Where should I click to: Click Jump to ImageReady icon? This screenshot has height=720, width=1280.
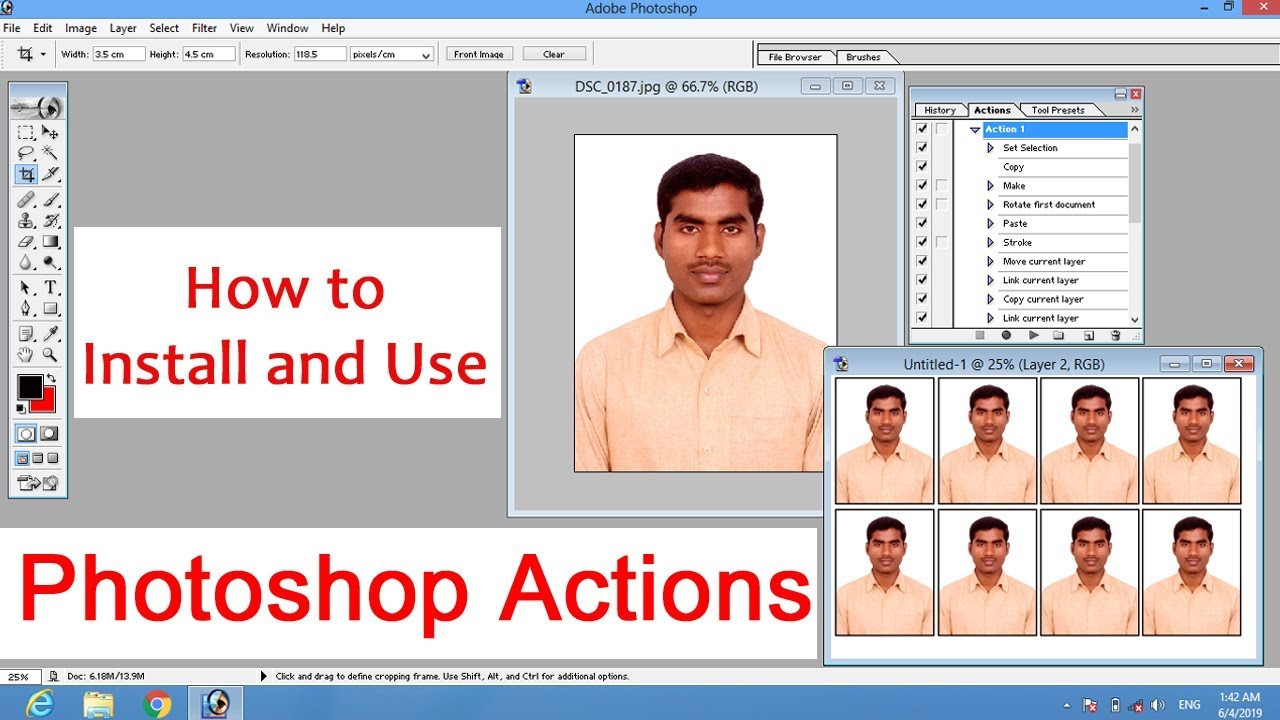38,484
